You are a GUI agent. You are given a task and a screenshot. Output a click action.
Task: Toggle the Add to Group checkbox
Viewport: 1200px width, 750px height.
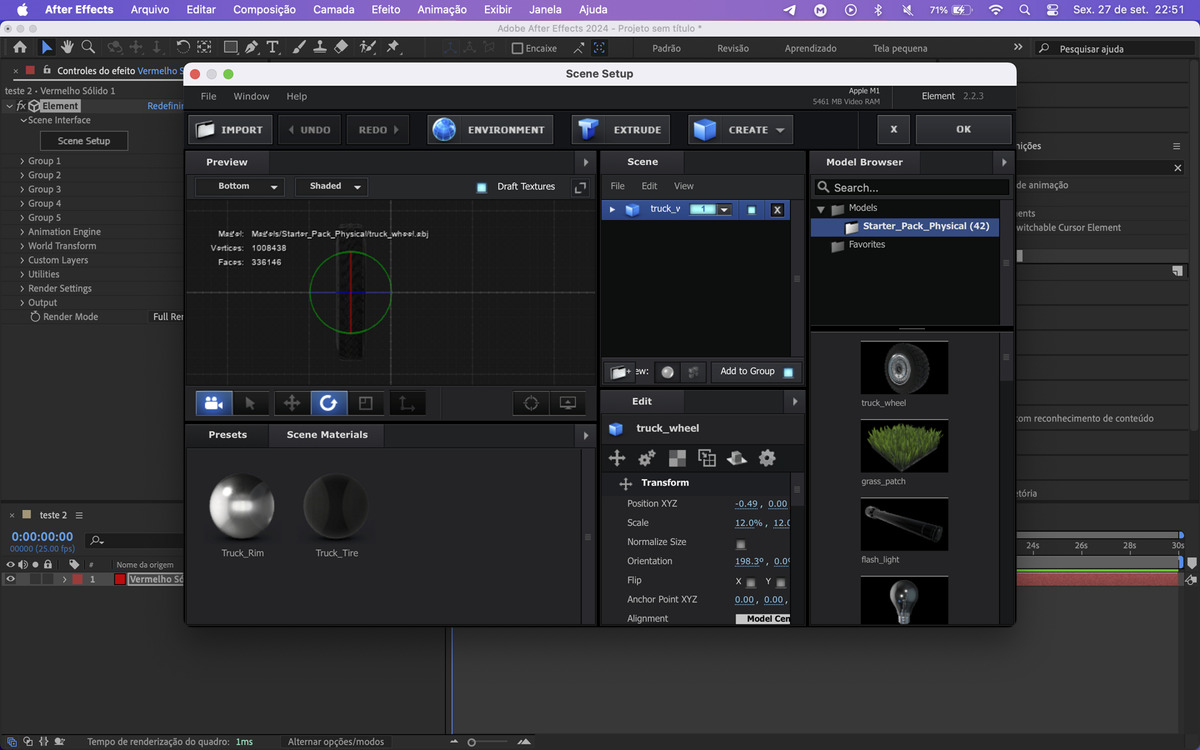click(x=788, y=372)
